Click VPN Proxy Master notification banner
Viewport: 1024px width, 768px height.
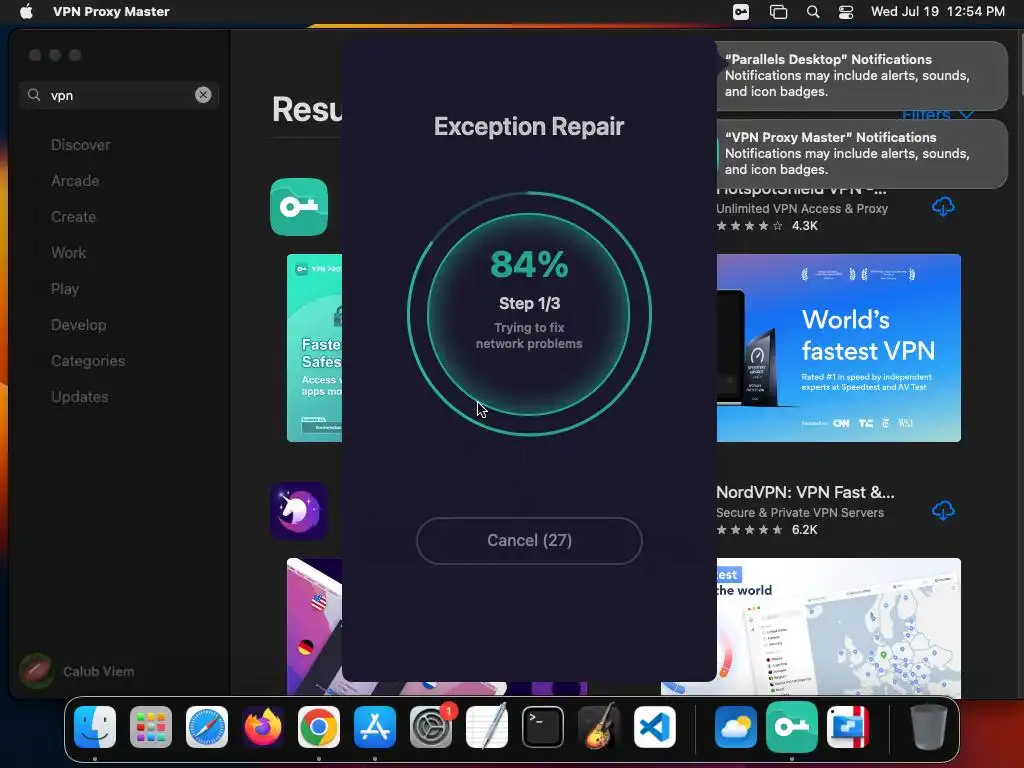pos(862,153)
